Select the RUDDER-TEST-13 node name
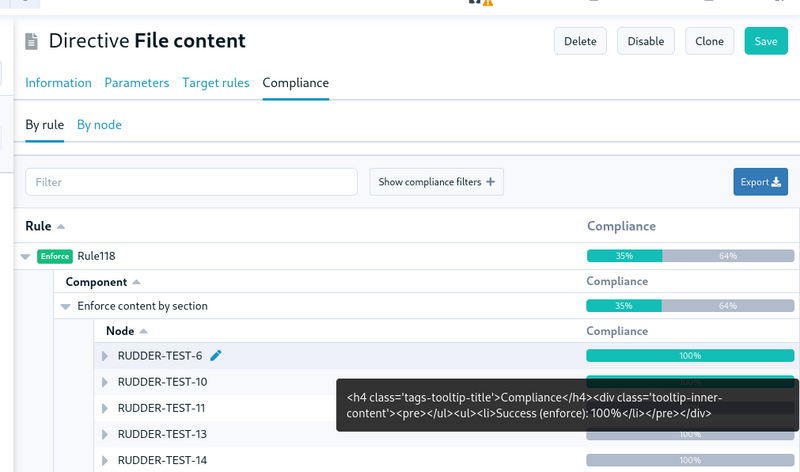 [x=162, y=434]
